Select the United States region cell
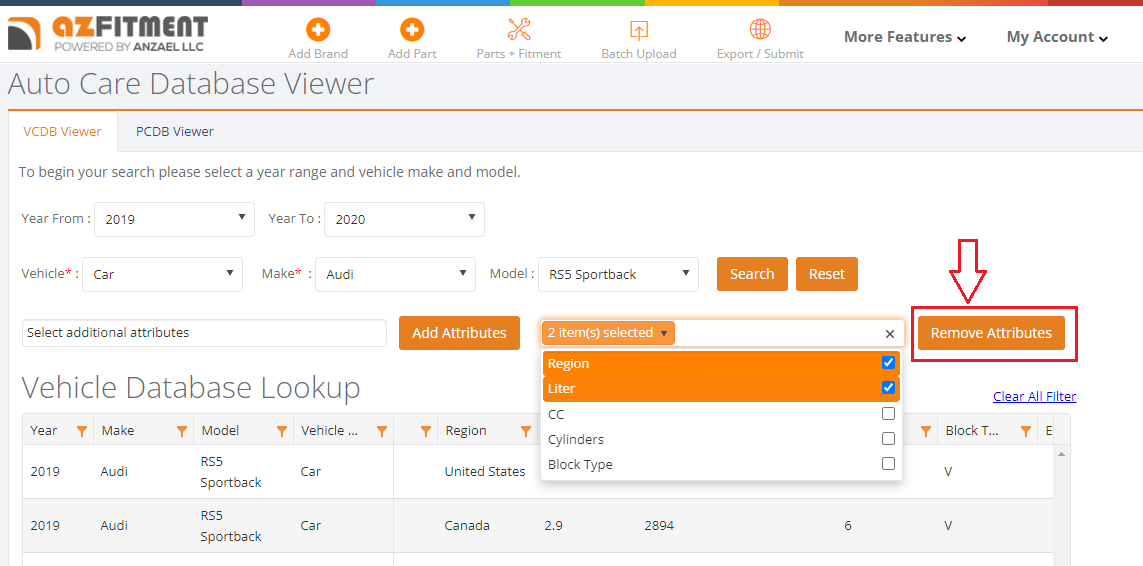This screenshot has height=566, width=1143. click(x=485, y=472)
